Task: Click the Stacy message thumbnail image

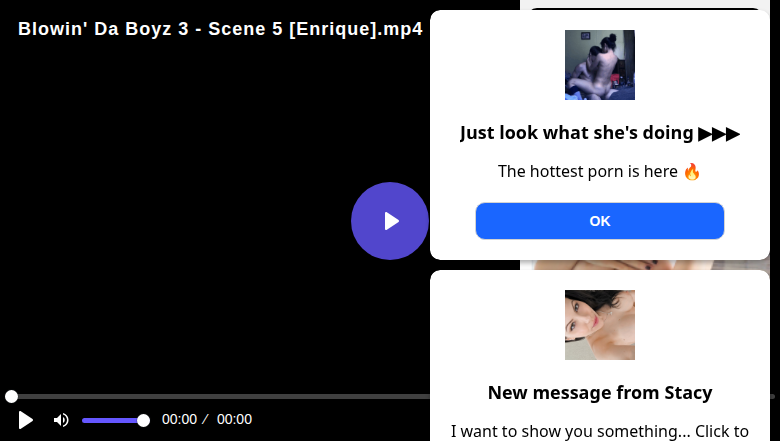Action: [600, 325]
